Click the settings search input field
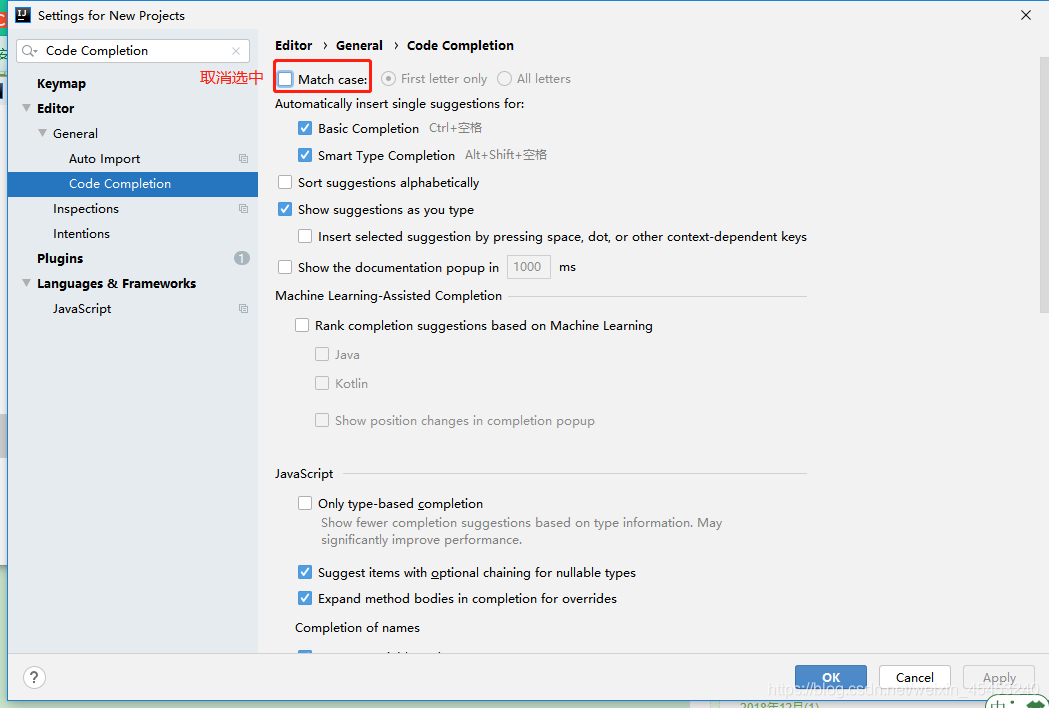 [133, 51]
